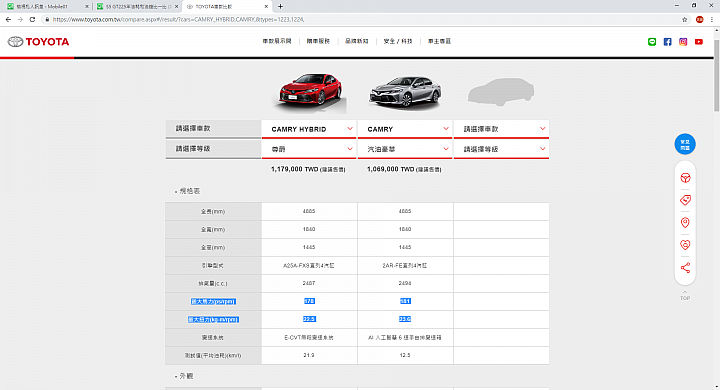The width and height of the screenshot is (720, 390).
Task: Click the 2AR-FE engine type cell
Action: pos(405,266)
